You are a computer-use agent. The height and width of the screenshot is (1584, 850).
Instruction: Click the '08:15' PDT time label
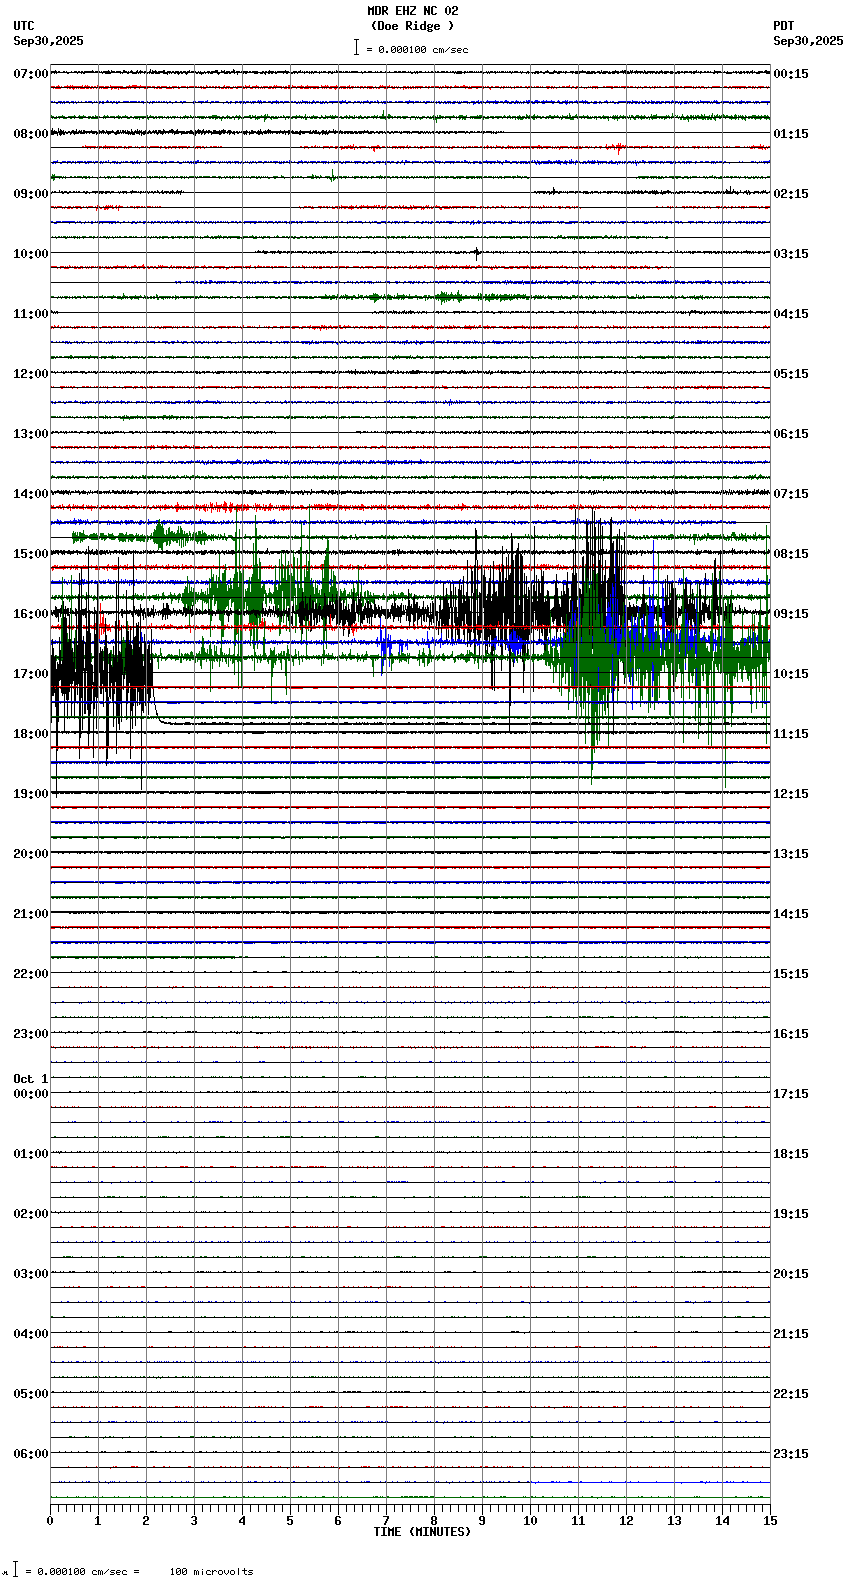point(791,554)
